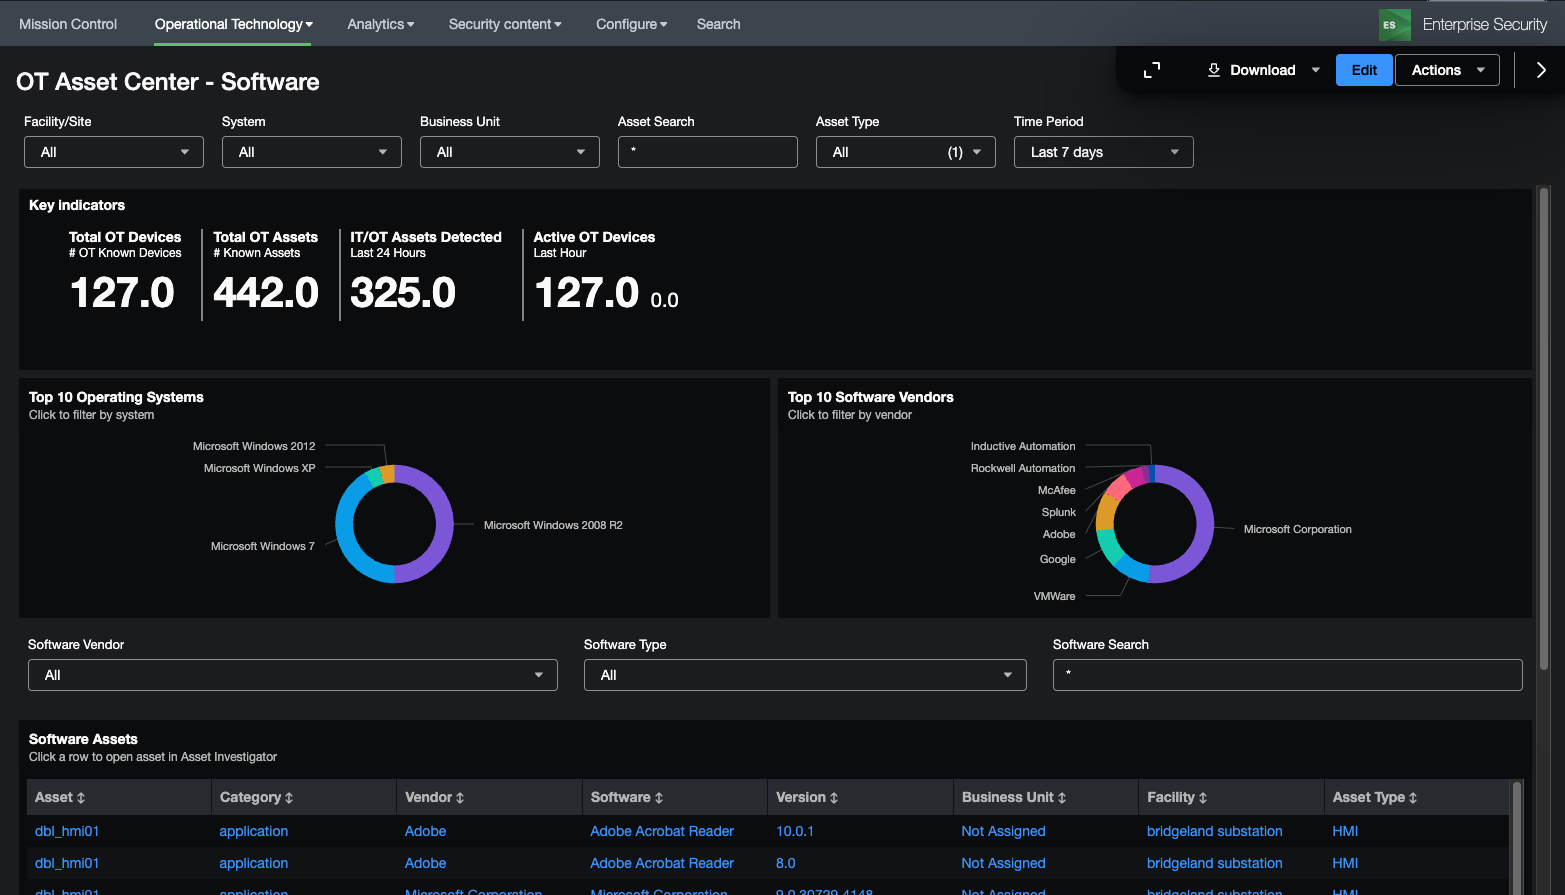Open the Actions dropdown button

pos(1446,70)
